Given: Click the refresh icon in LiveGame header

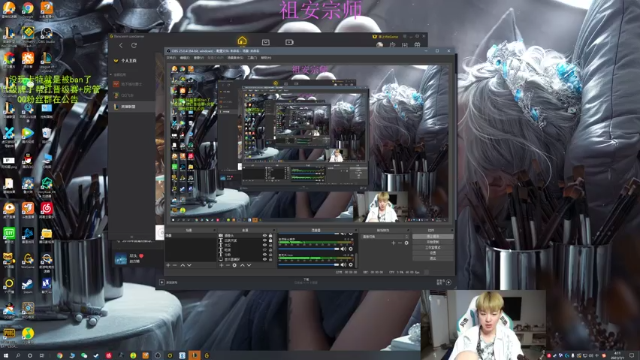Looking at the screenshot, I should pos(133,45).
